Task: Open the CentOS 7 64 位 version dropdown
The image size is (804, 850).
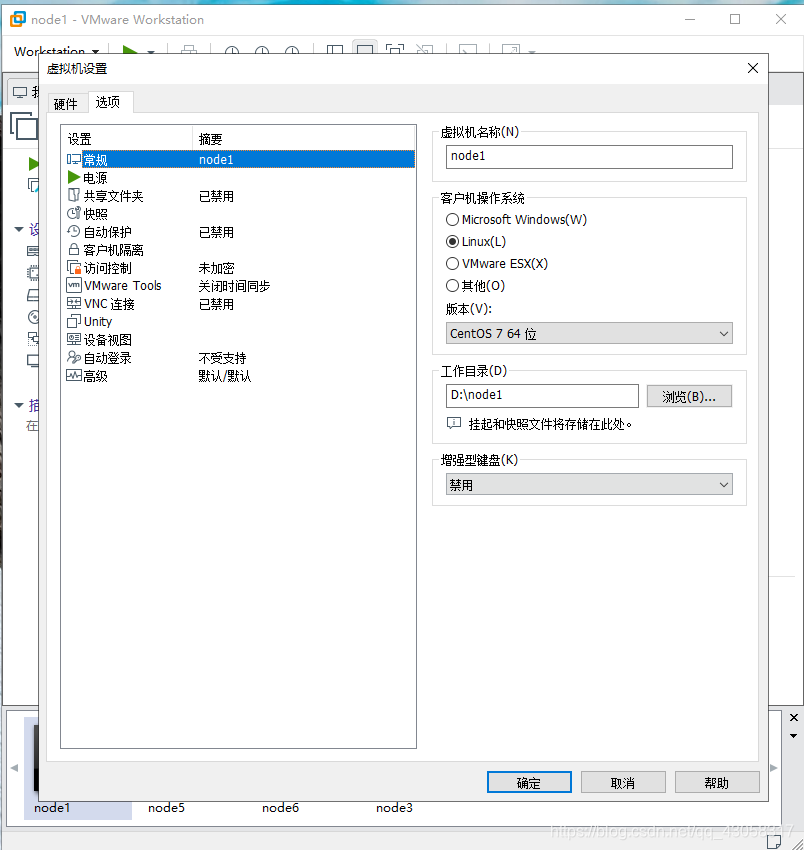Action: pos(589,333)
